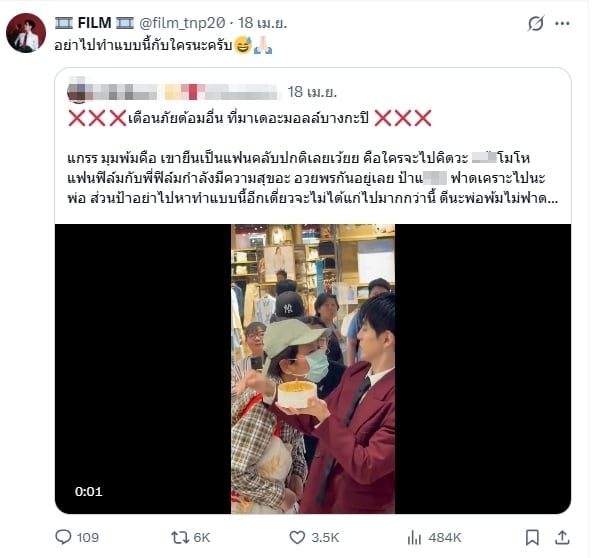The image size is (601, 558).
Task: Open the three-dot more options menu
Action: [x=562, y=23]
